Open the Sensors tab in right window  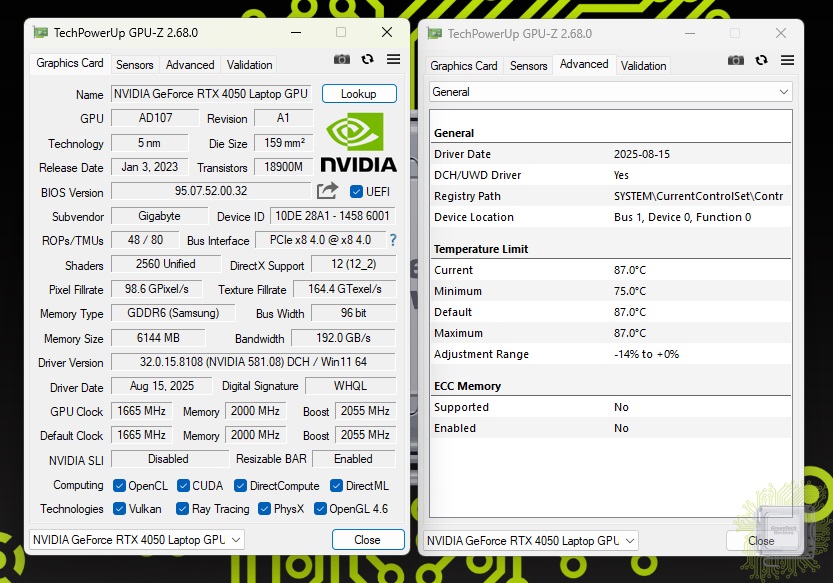click(529, 66)
